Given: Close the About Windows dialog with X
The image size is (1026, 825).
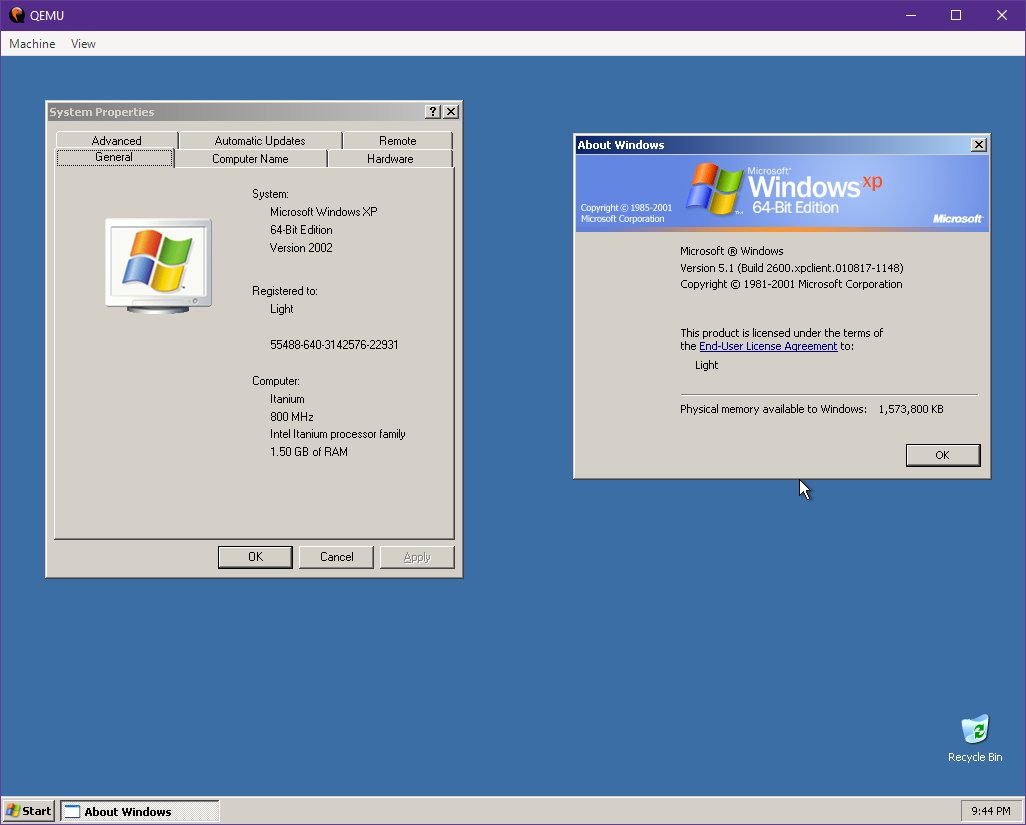Looking at the screenshot, I should tap(979, 145).
